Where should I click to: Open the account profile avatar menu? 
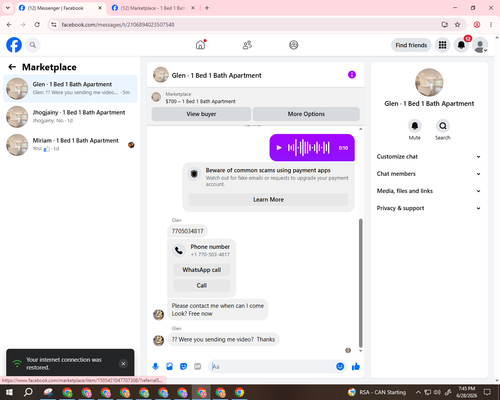pyautogui.click(x=480, y=45)
